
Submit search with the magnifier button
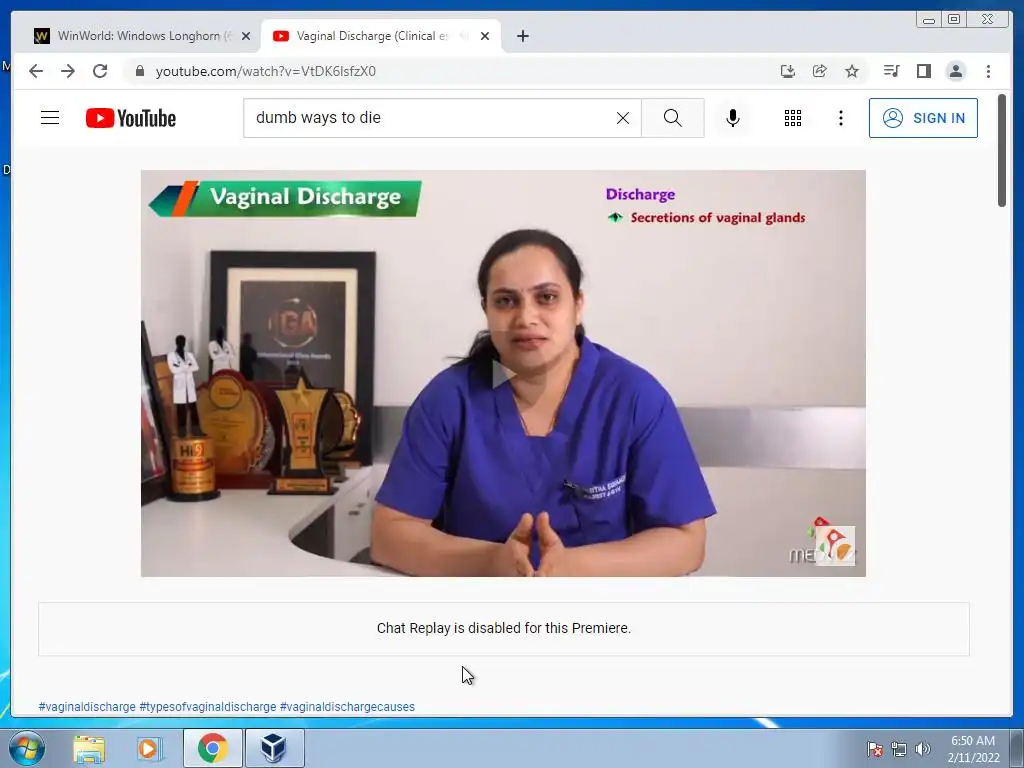click(673, 118)
